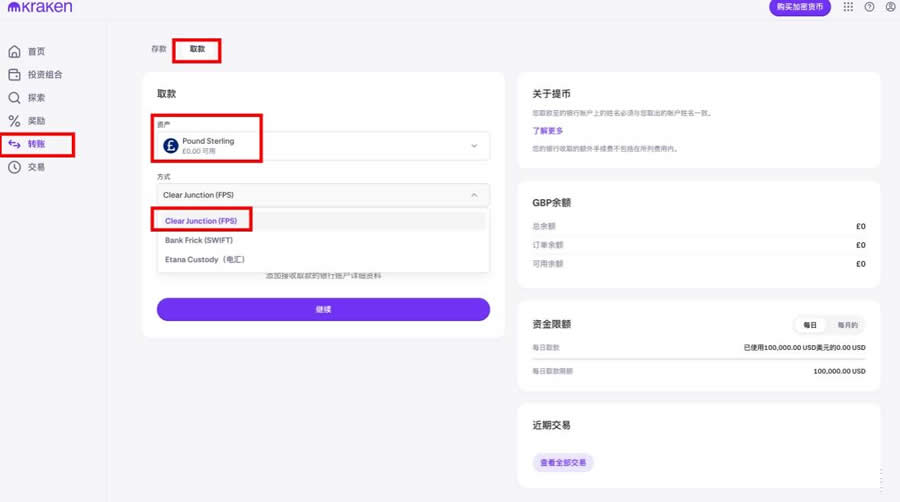Open 交易 trade in sidebar
This screenshot has width=900, height=502.
[36, 167]
